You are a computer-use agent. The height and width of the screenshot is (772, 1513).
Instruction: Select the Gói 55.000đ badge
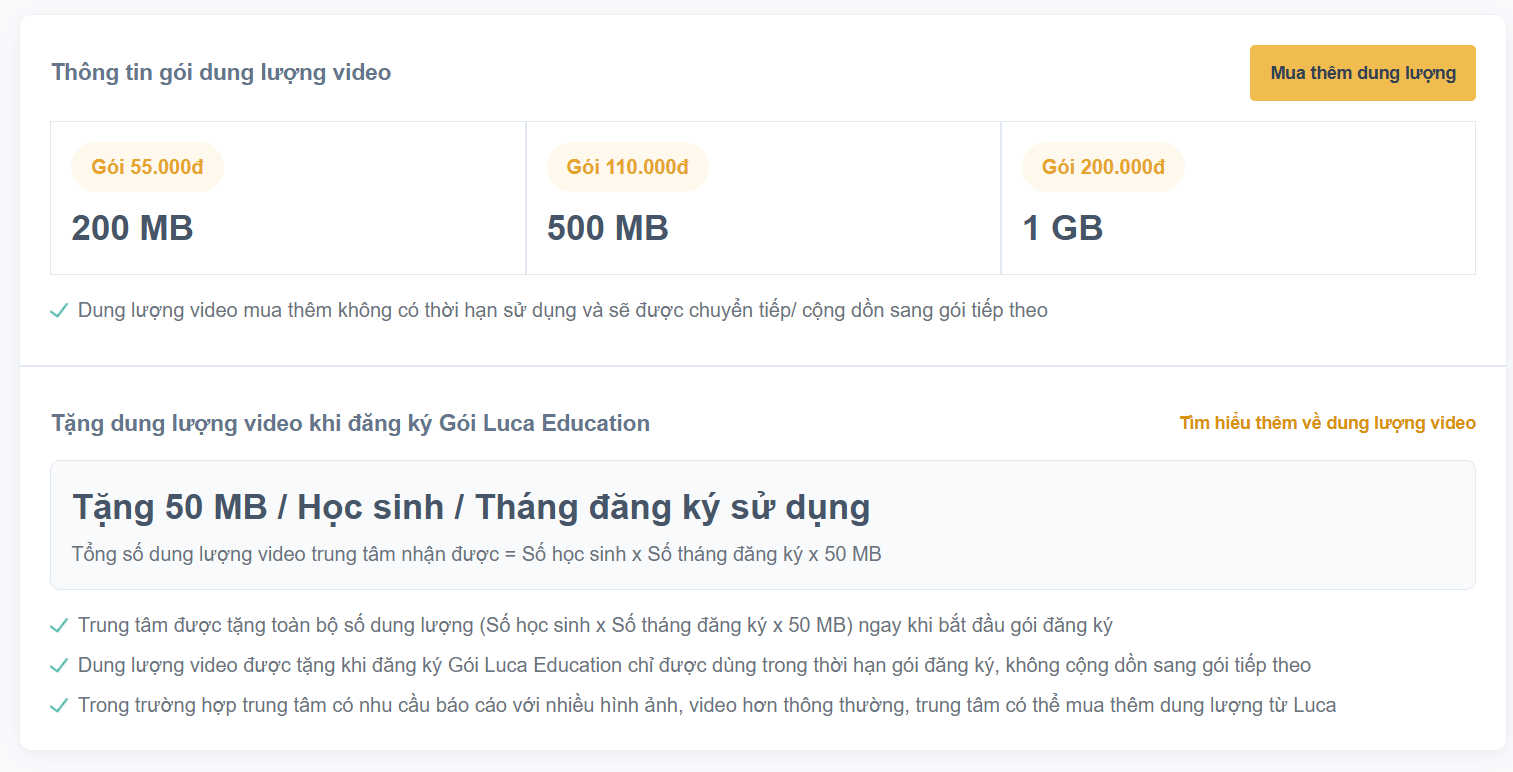click(x=147, y=167)
